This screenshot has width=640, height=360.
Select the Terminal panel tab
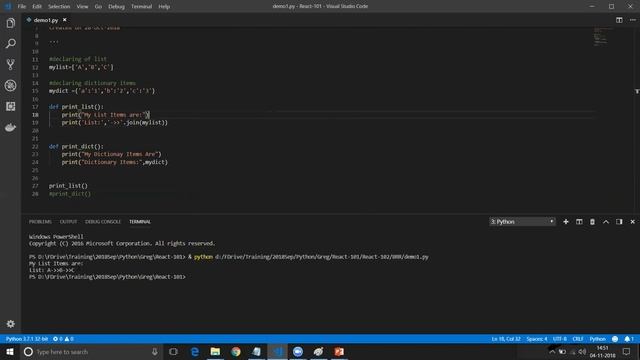(x=140, y=222)
